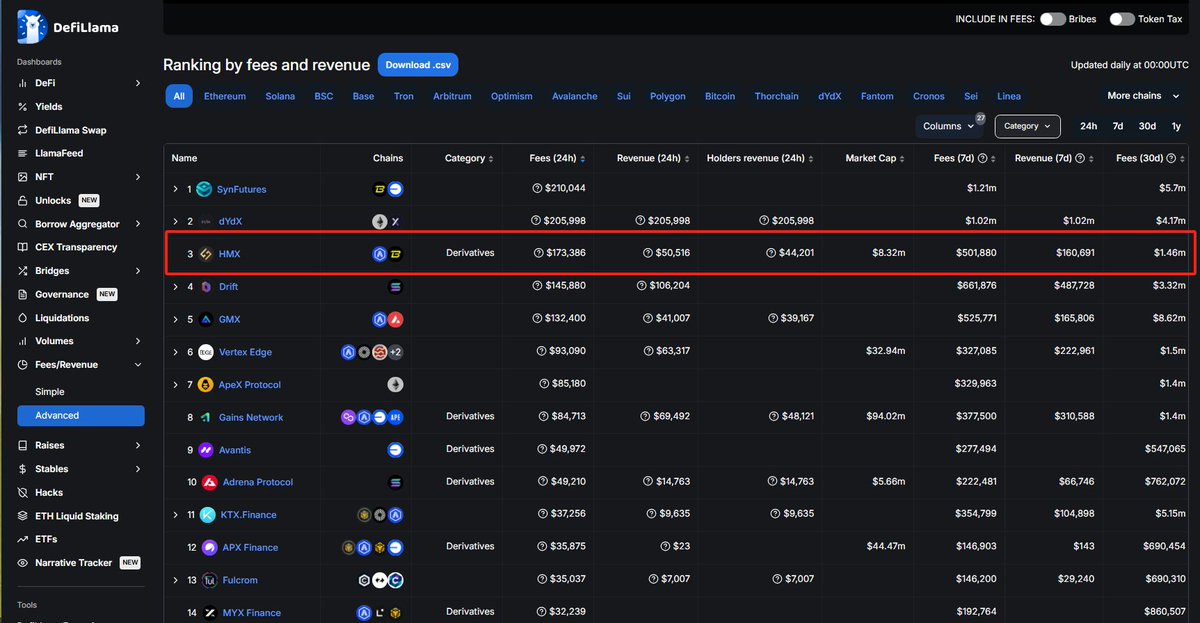Open the Adrena Protocol link
Image resolution: width=1200 pixels, height=623 pixels.
(x=258, y=482)
